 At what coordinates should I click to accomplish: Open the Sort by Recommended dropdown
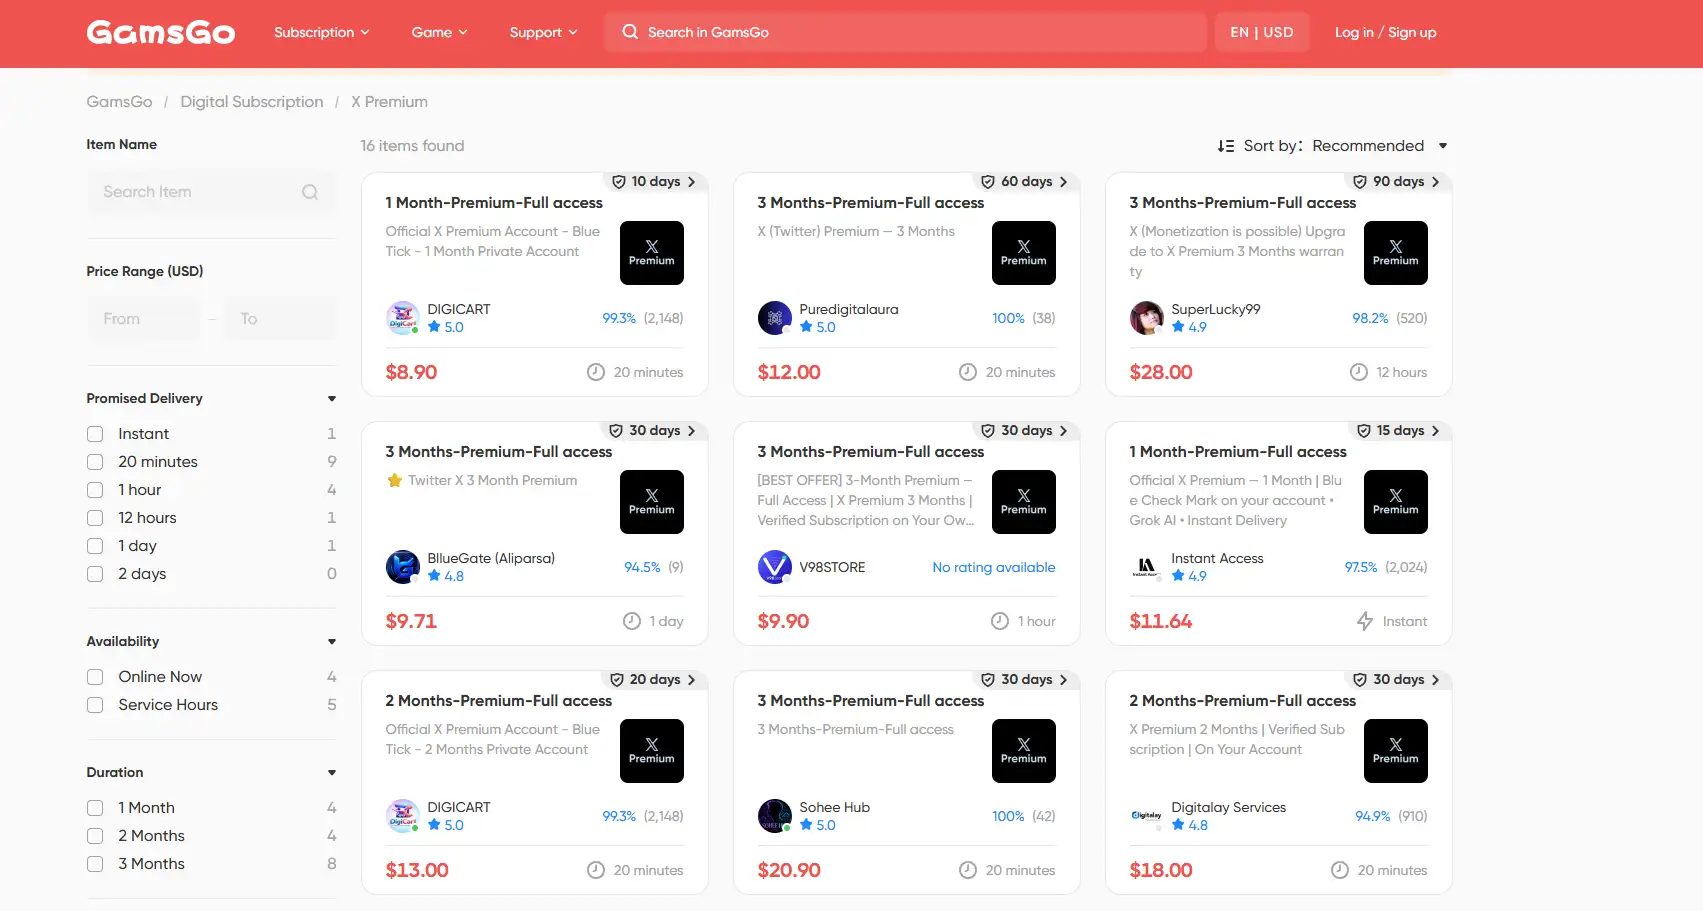pos(1380,146)
